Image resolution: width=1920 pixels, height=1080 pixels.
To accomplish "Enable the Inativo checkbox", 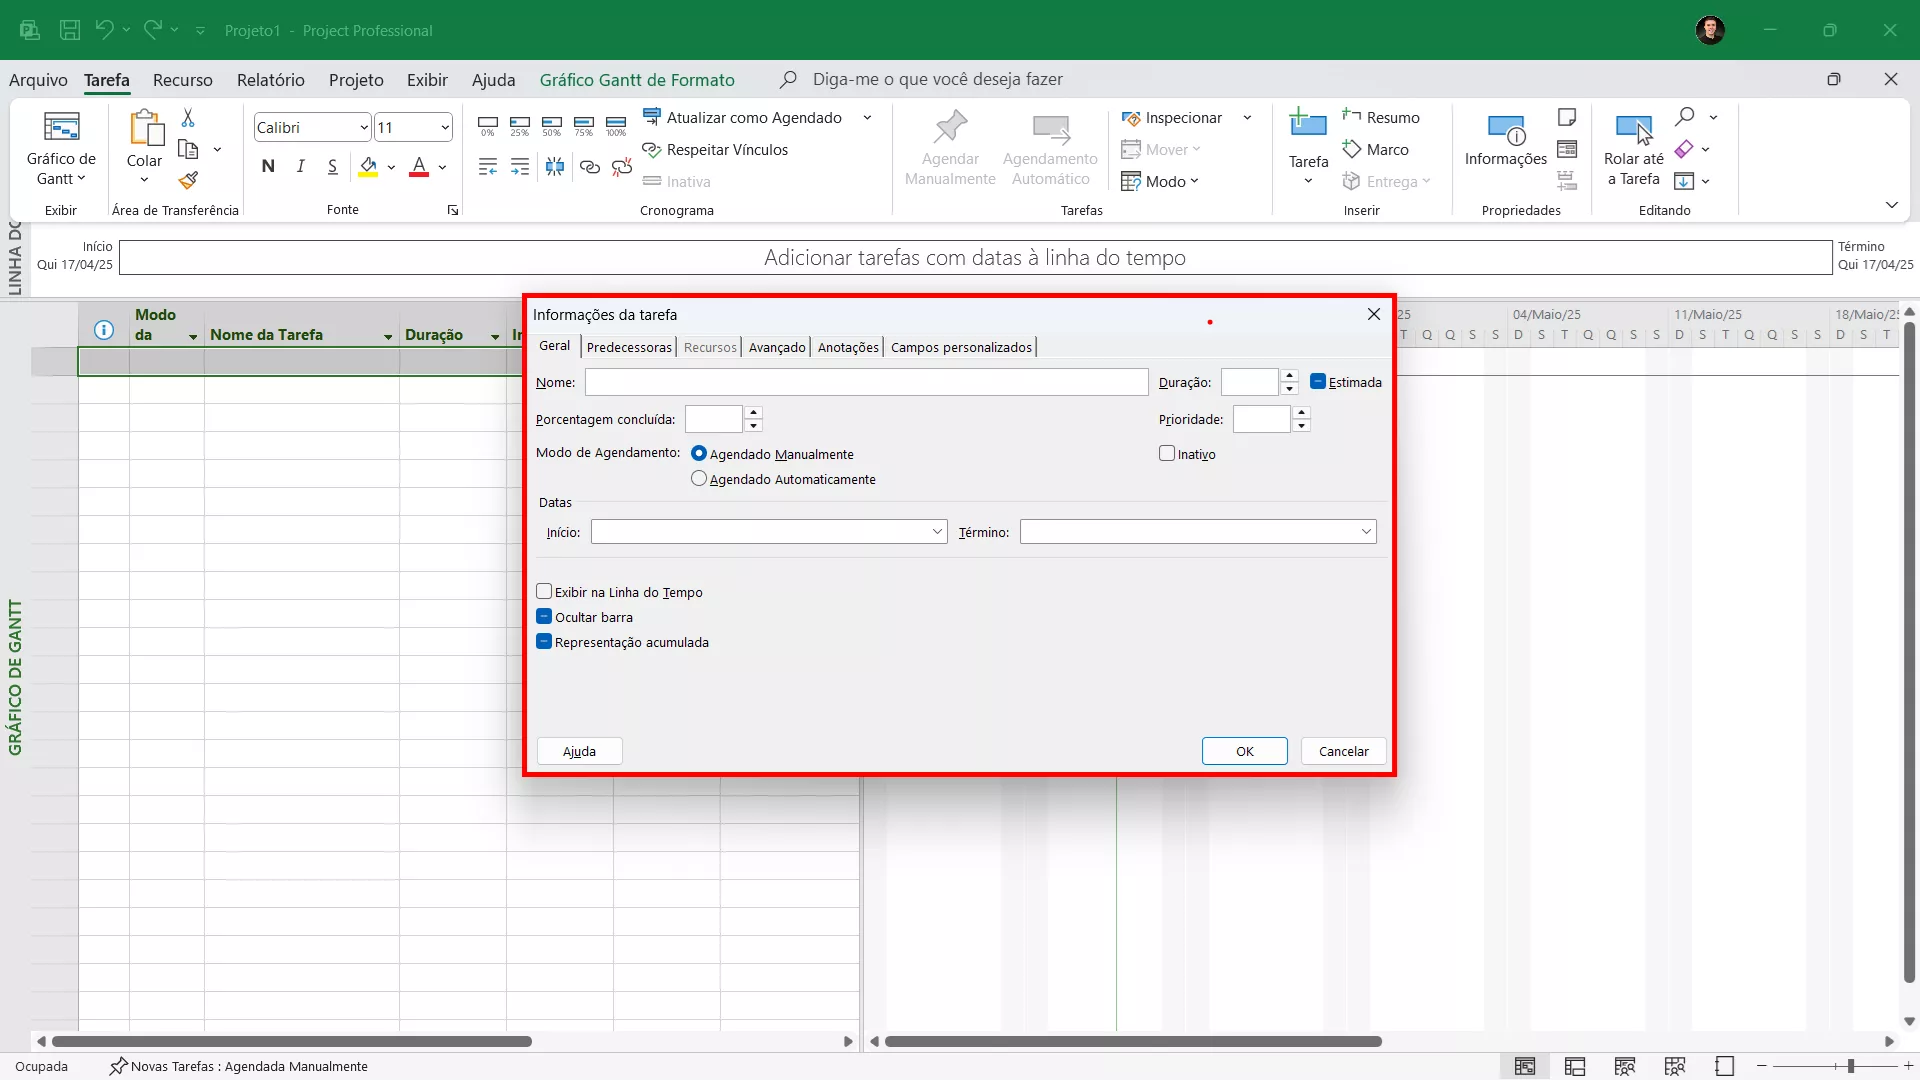I will click(1167, 454).
